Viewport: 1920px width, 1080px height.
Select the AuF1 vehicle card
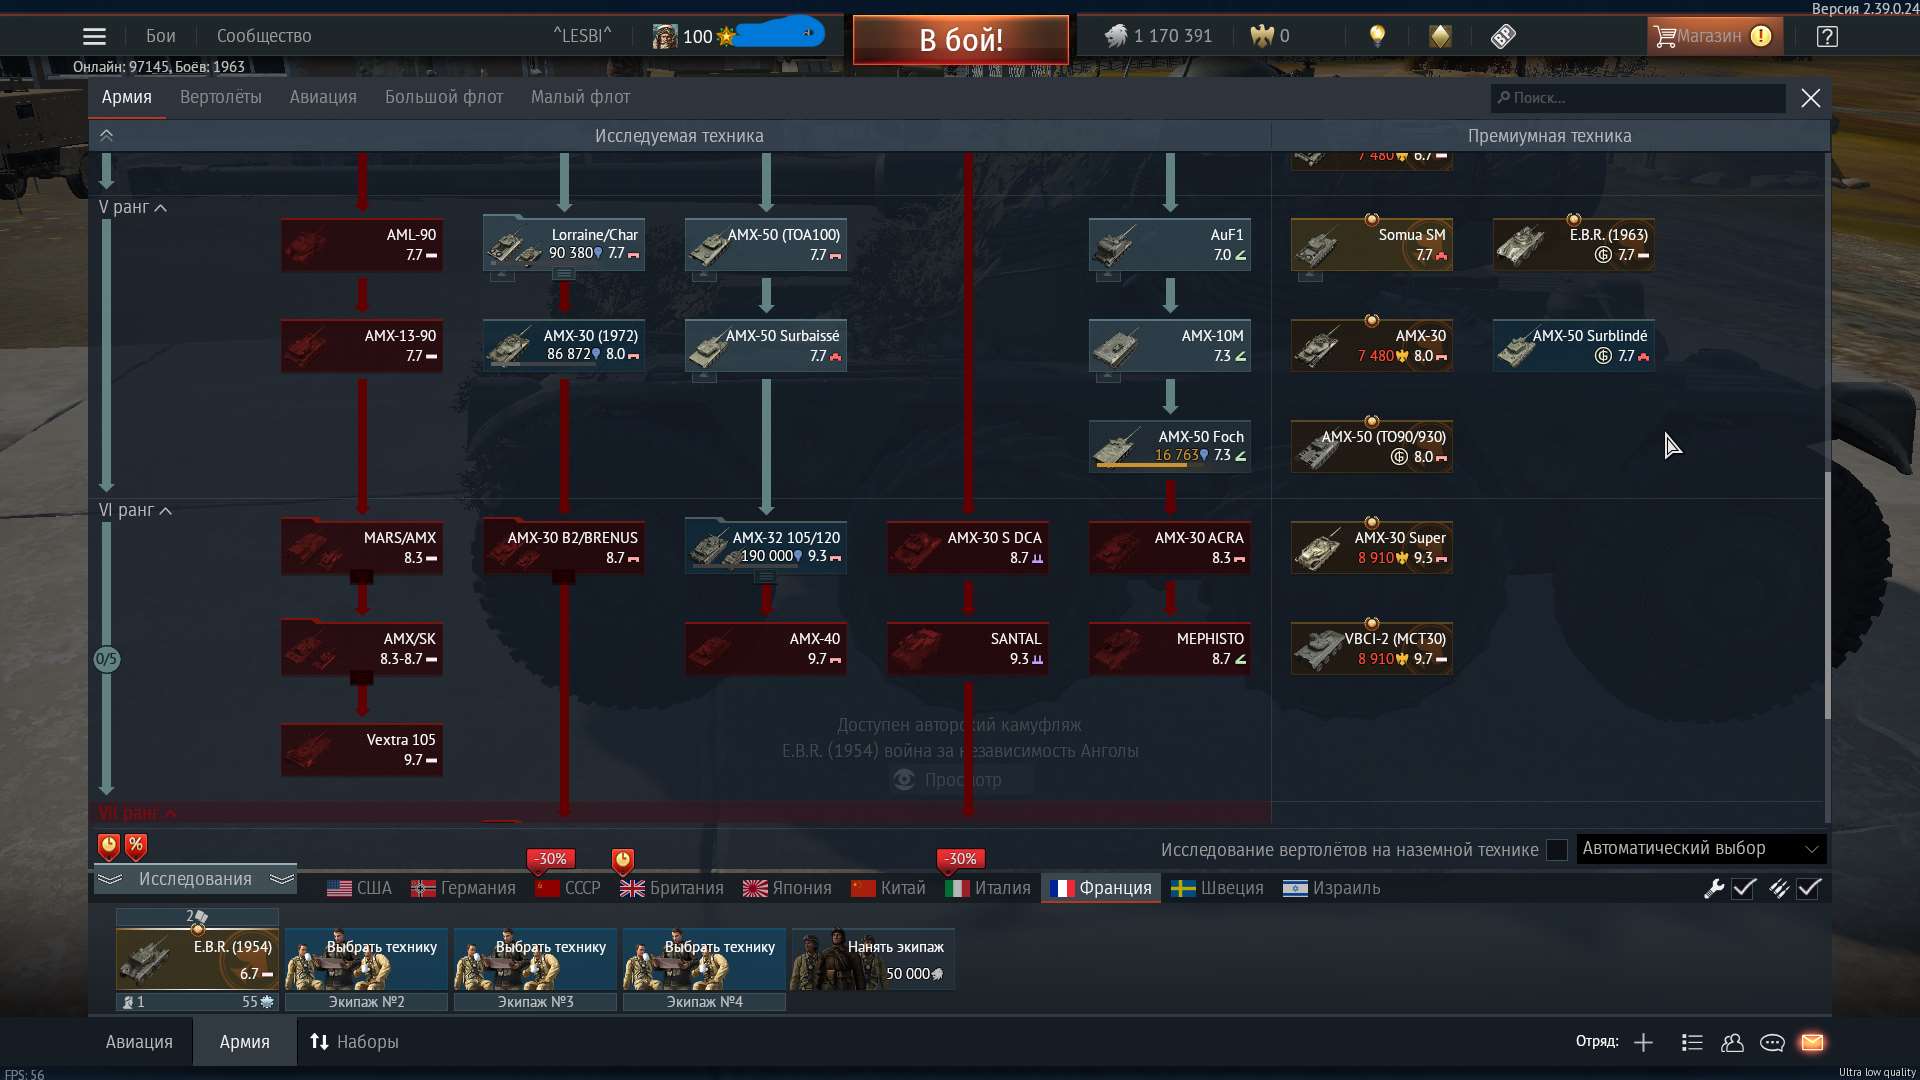coord(1170,244)
